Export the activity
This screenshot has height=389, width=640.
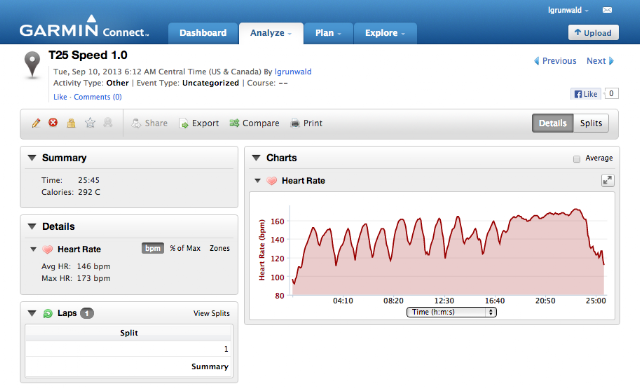pos(199,123)
